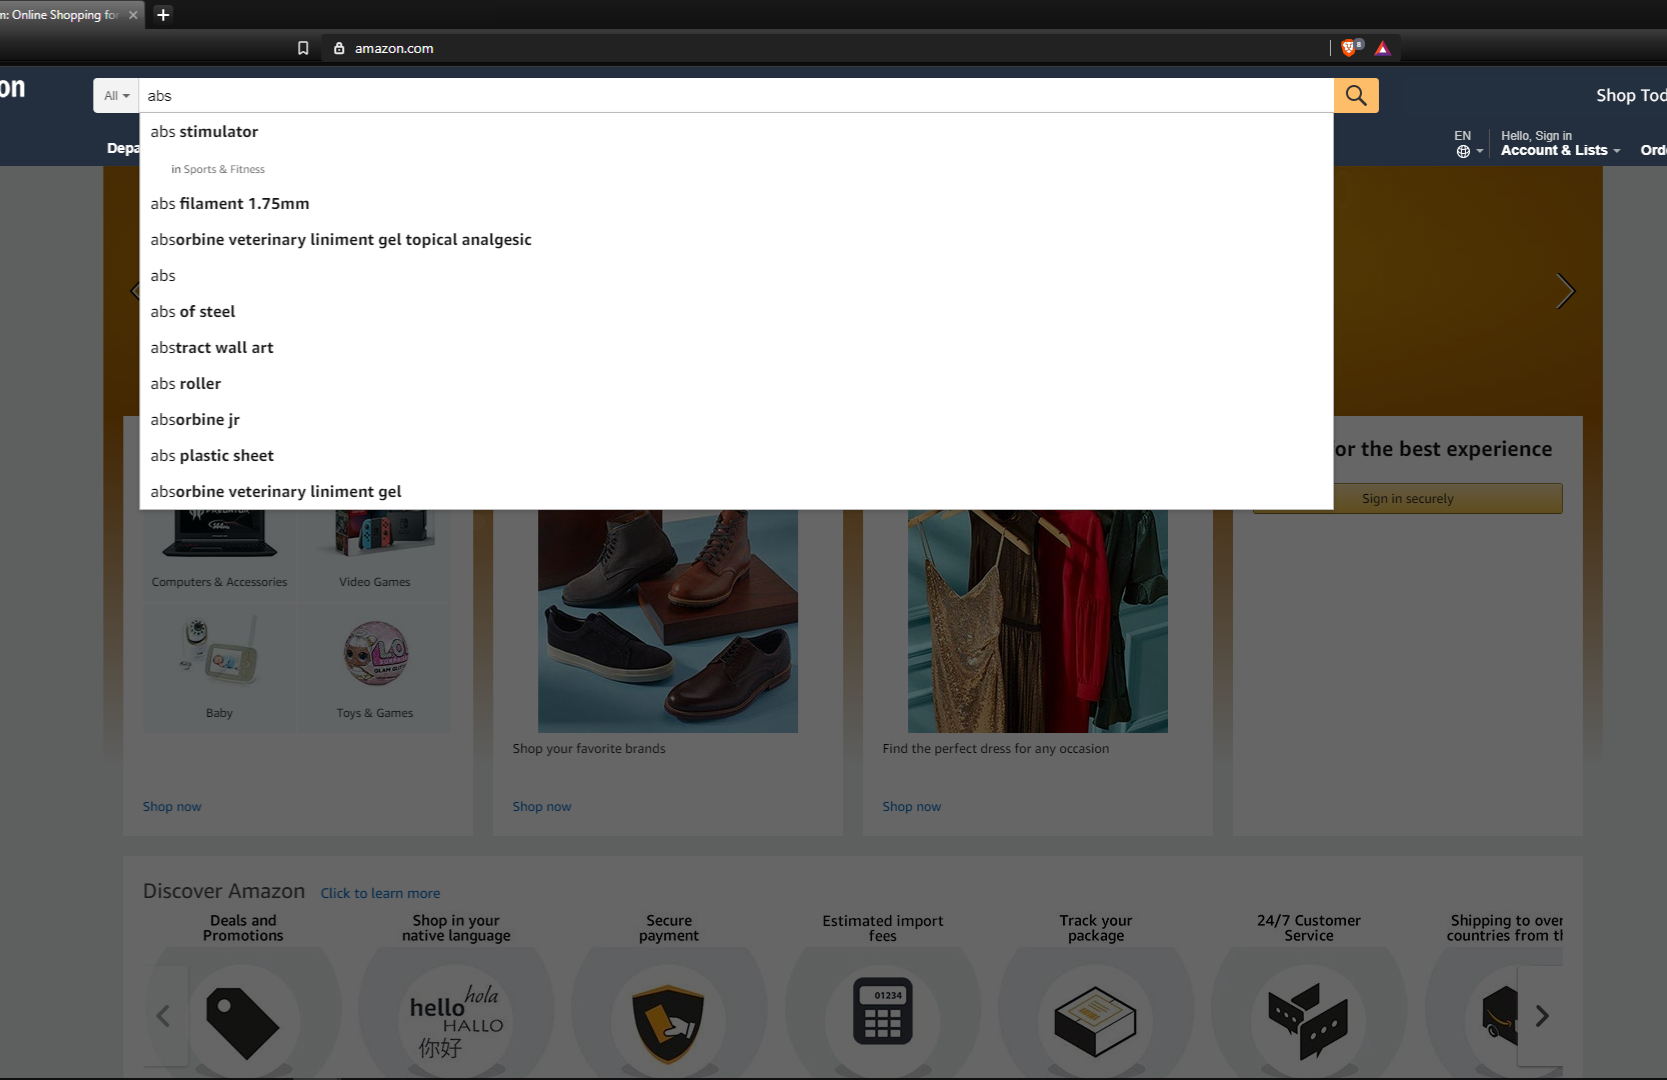Screen dimensions: 1667x1080
Task: Select suggestion abs stimulator
Action: pos(736,131)
